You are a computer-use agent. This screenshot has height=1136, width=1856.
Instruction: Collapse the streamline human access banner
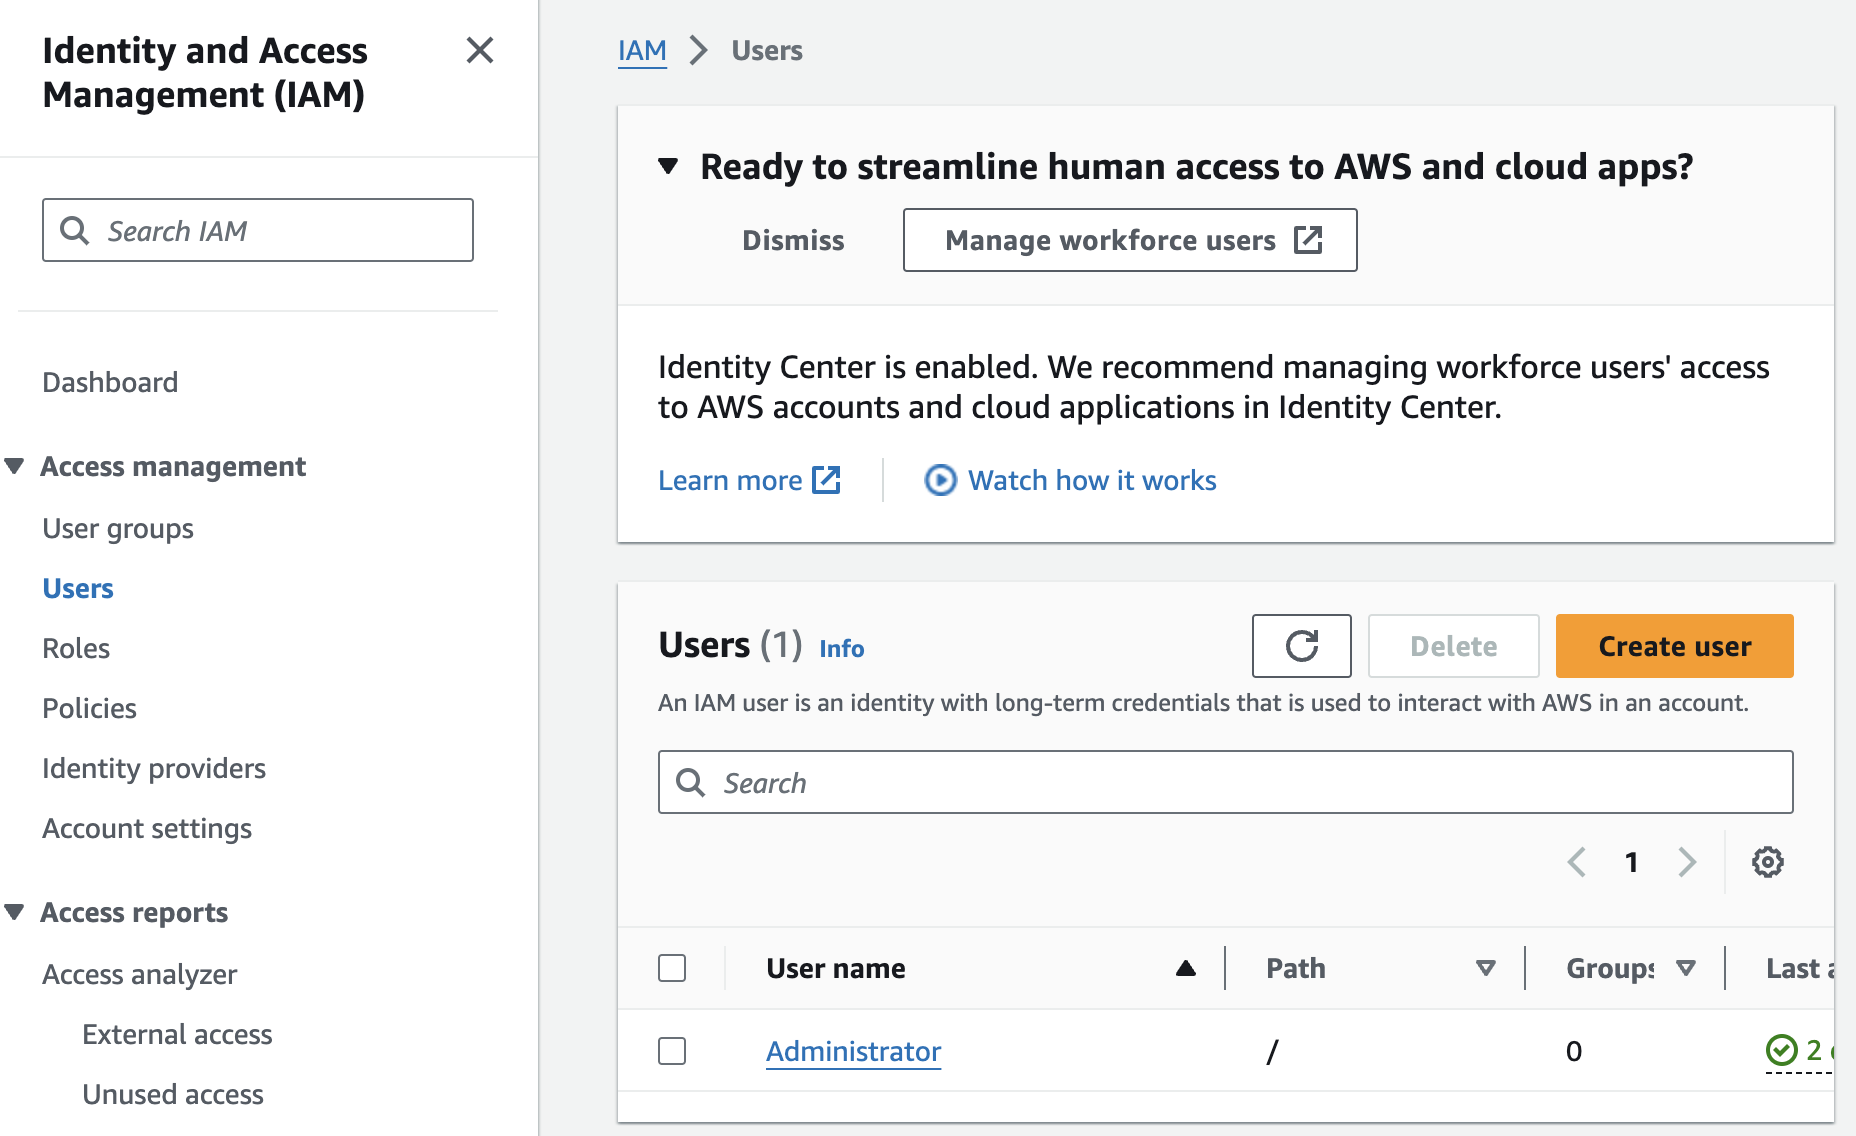pos(668,166)
